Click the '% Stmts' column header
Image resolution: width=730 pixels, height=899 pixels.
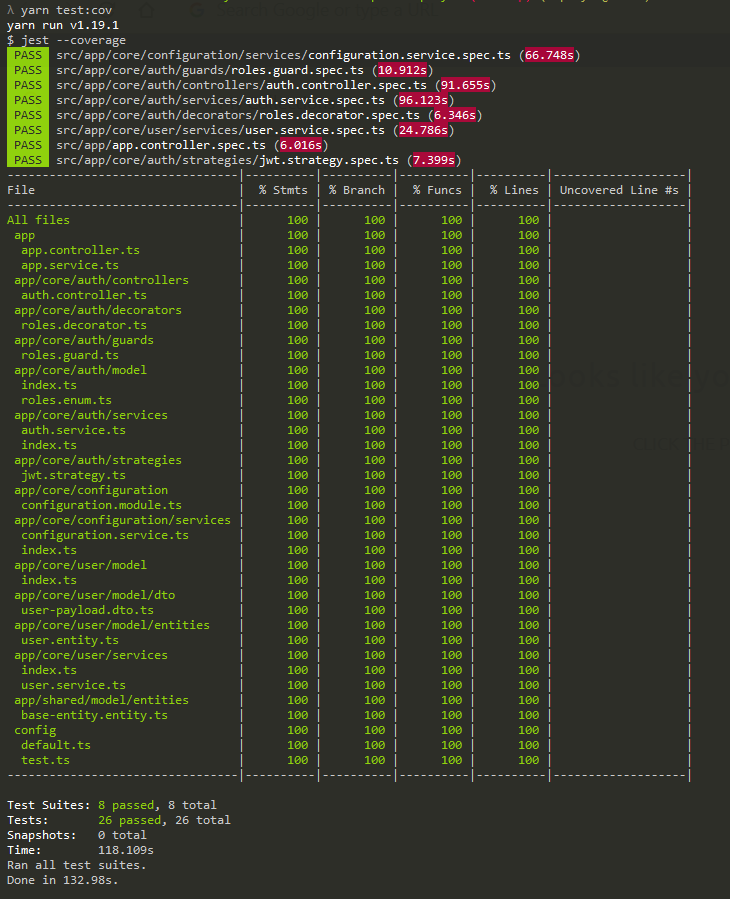click(x=283, y=190)
